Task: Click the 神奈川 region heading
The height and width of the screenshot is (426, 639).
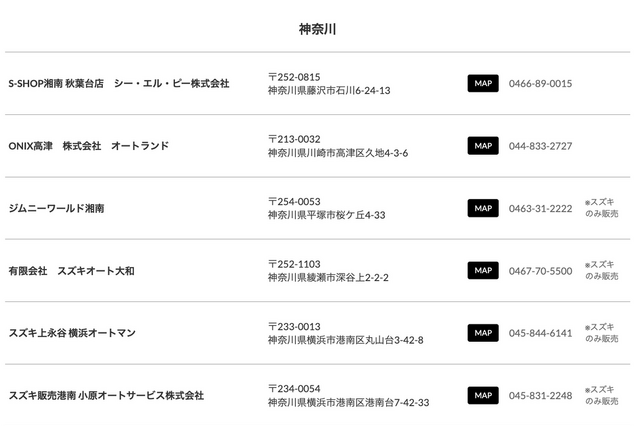Action: (318, 29)
